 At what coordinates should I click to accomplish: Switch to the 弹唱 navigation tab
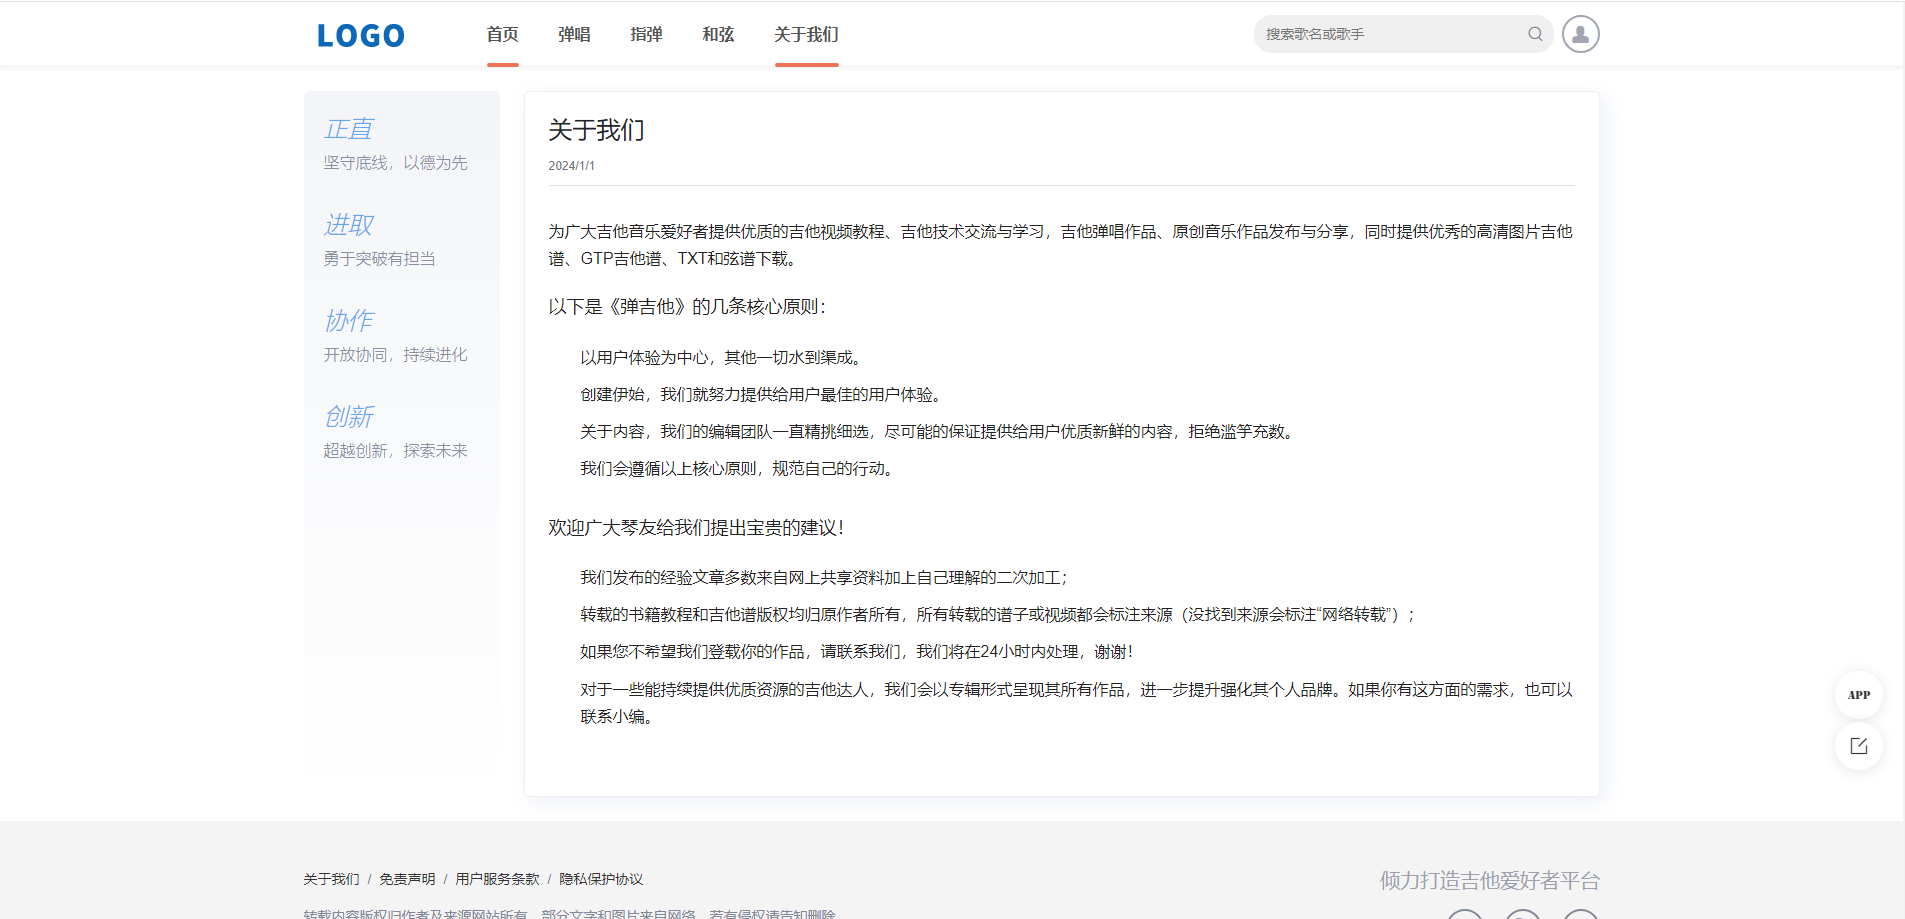(x=573, y=34)
